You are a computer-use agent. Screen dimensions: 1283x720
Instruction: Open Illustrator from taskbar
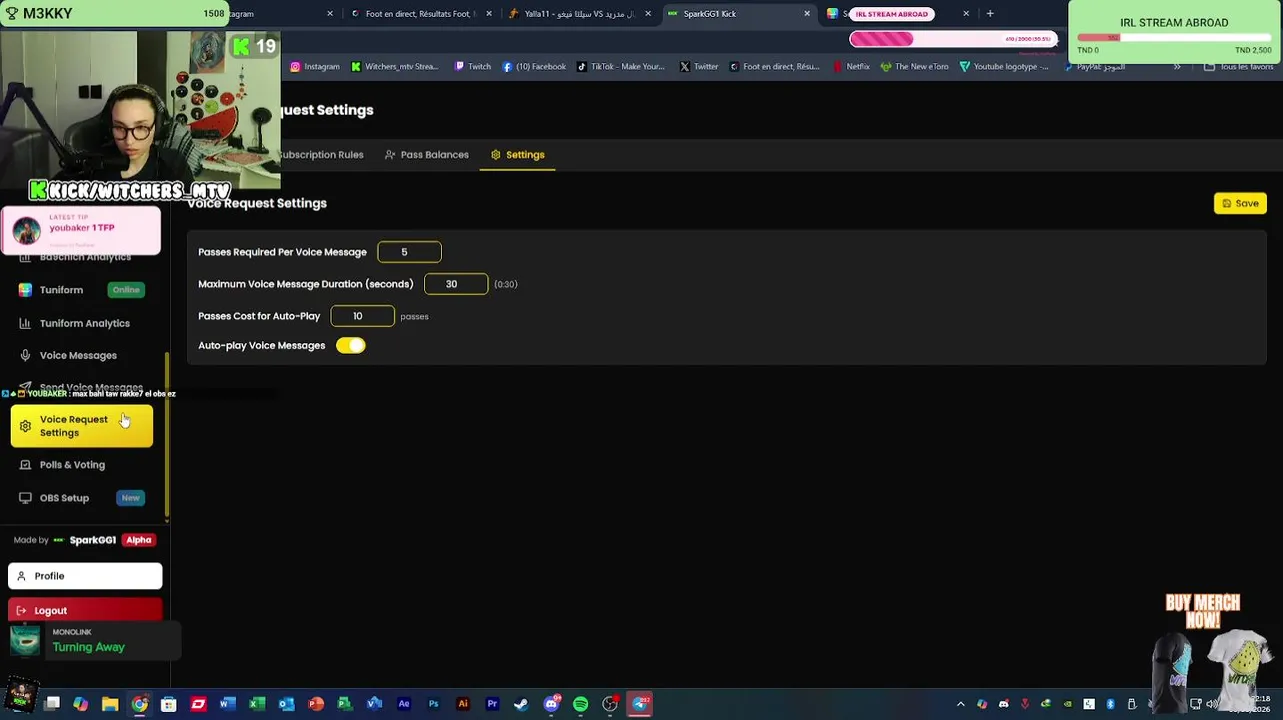(x=463, y=704)
